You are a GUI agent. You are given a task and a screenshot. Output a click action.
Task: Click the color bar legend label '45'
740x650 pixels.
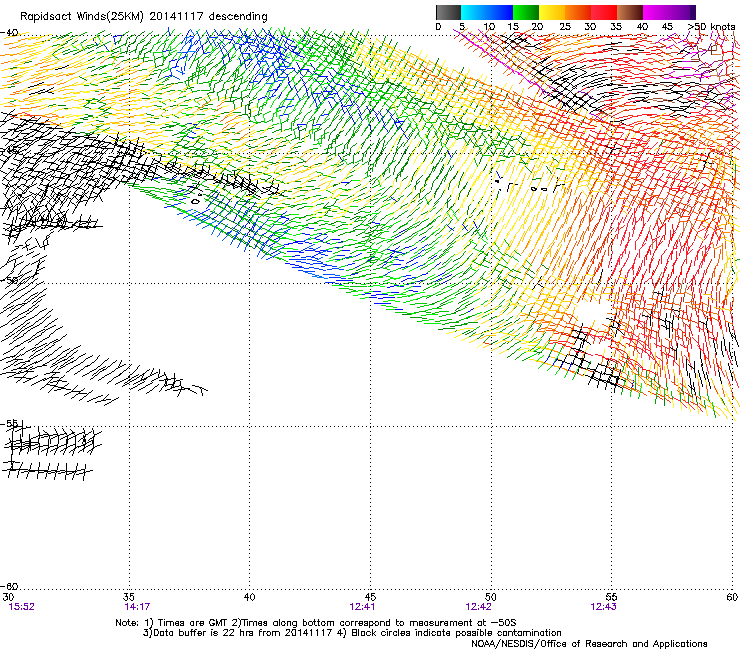[x=667, y=27]
